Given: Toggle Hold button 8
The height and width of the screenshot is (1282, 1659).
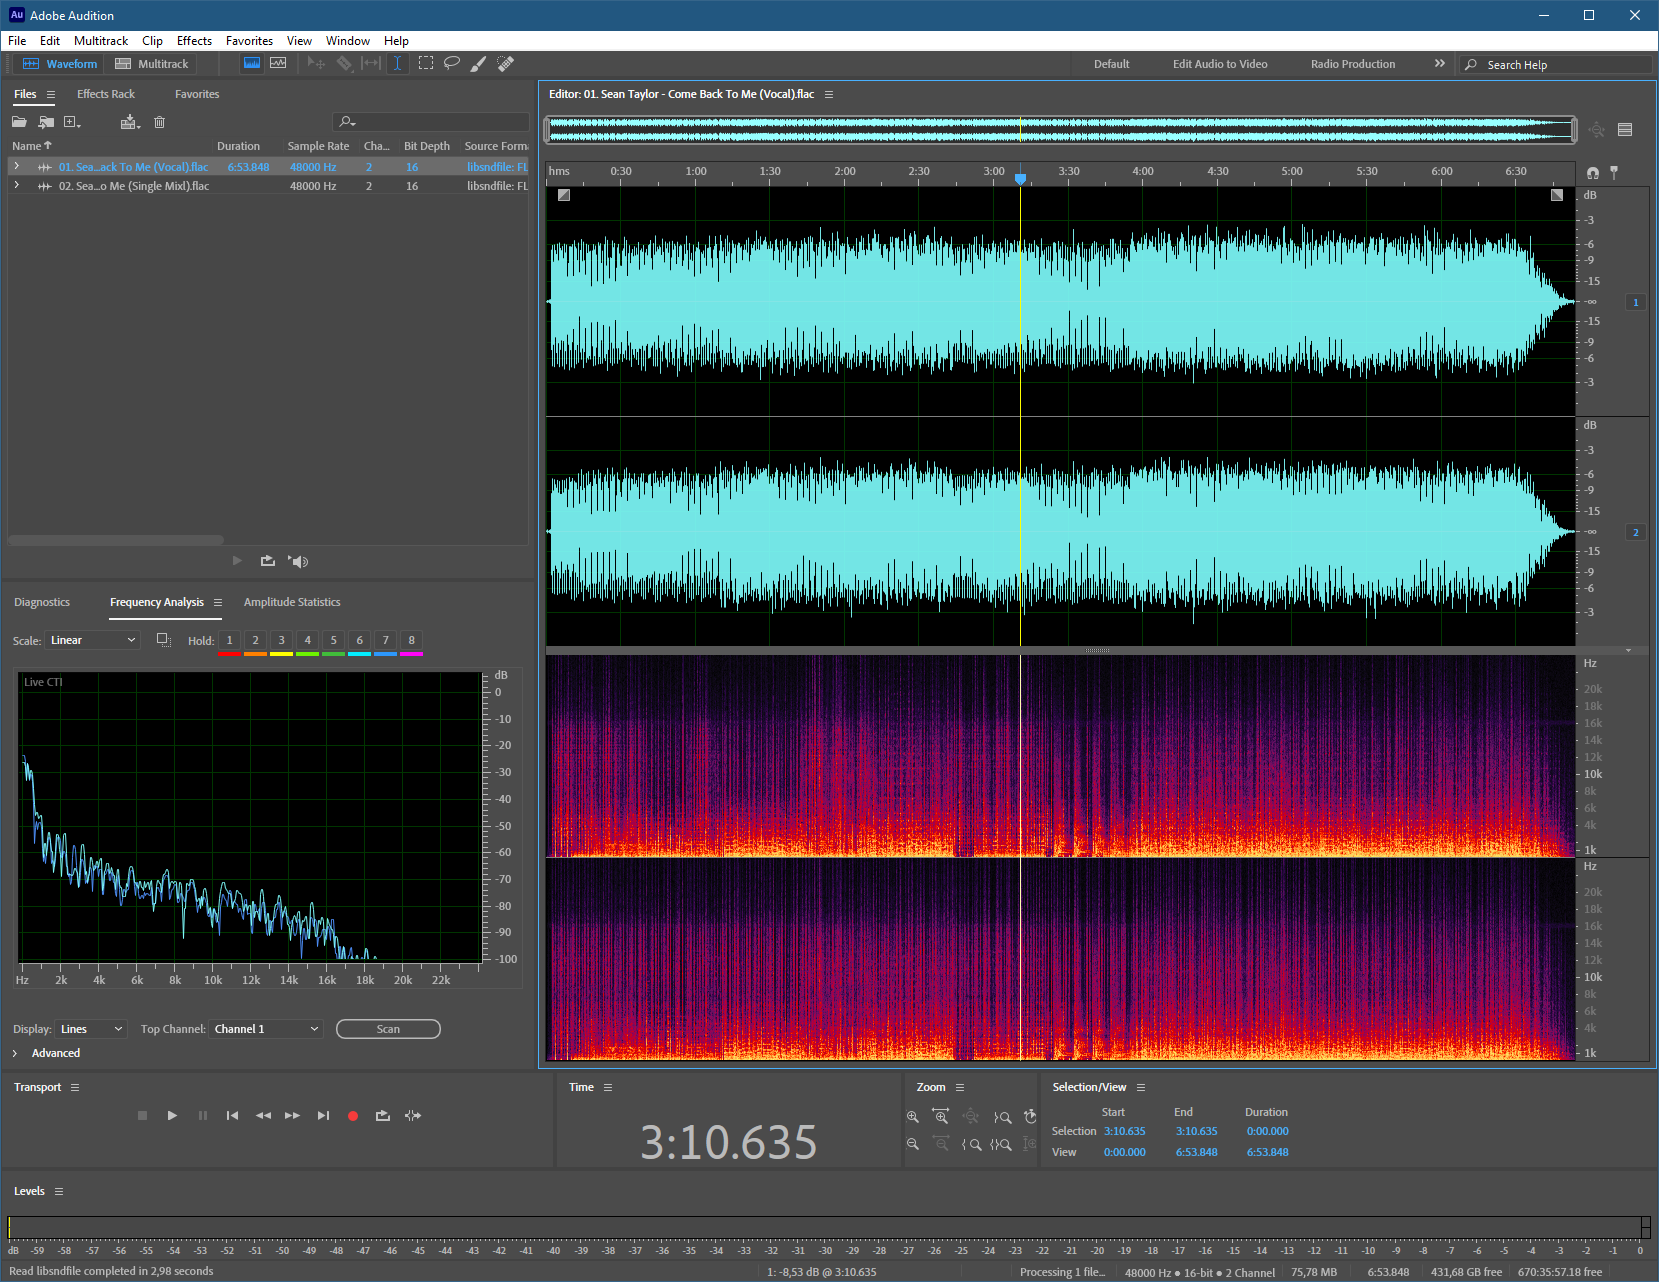Looking at the screenshot, I should (x=411, y=640).
